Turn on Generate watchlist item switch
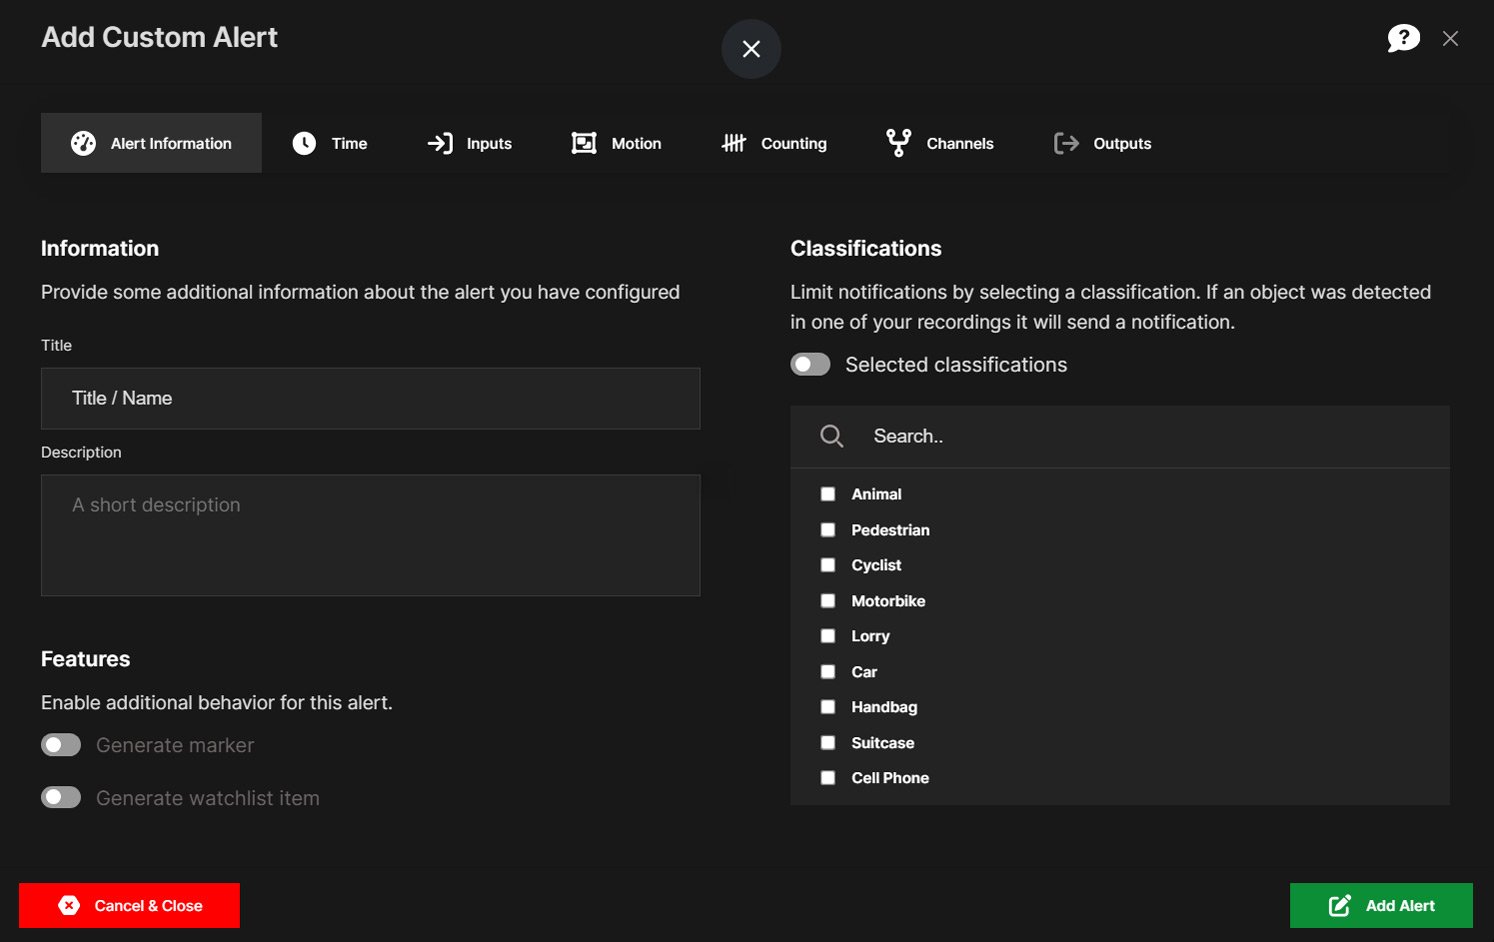 point(61,797)
